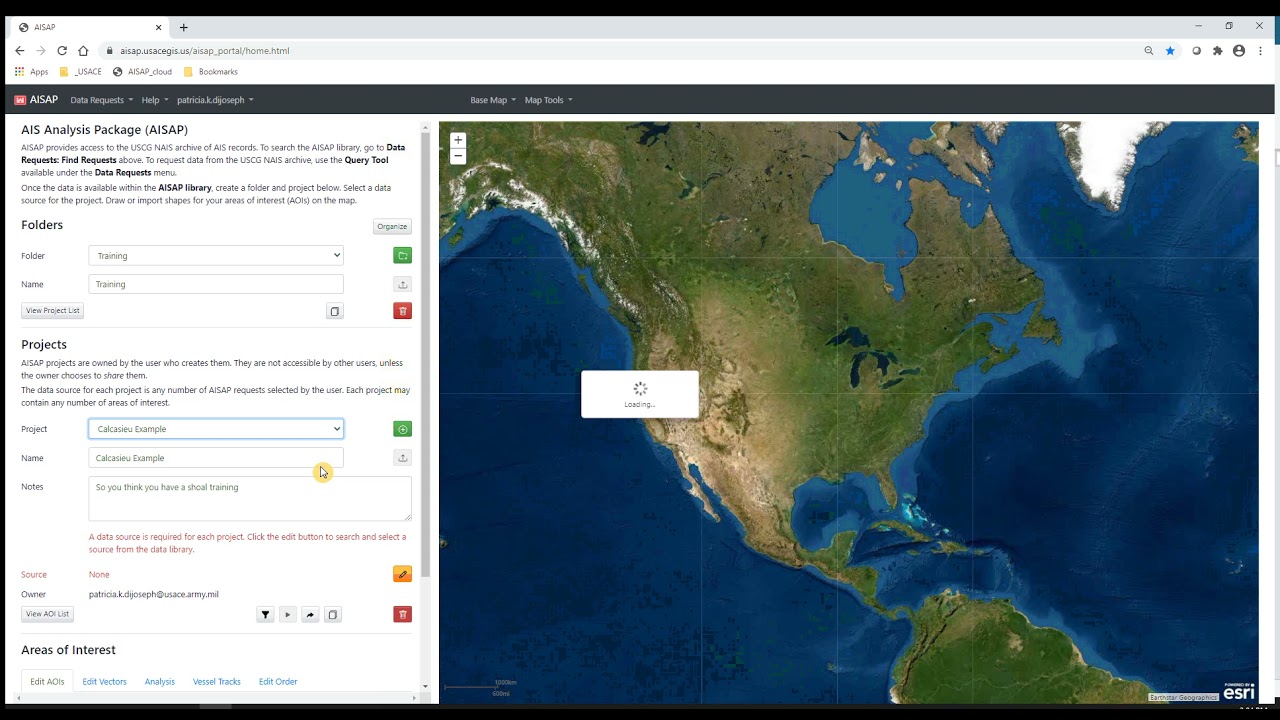Open the Apps shortcut in bookmarks bar
Viewport: 1280px width, 720px height.
[x=31, y=72]
